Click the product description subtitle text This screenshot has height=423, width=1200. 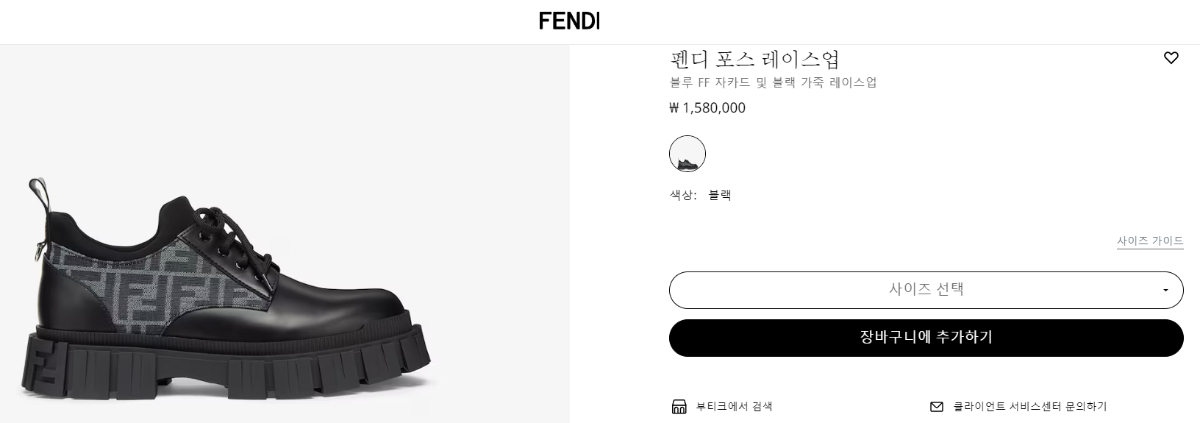click(773, 82)
